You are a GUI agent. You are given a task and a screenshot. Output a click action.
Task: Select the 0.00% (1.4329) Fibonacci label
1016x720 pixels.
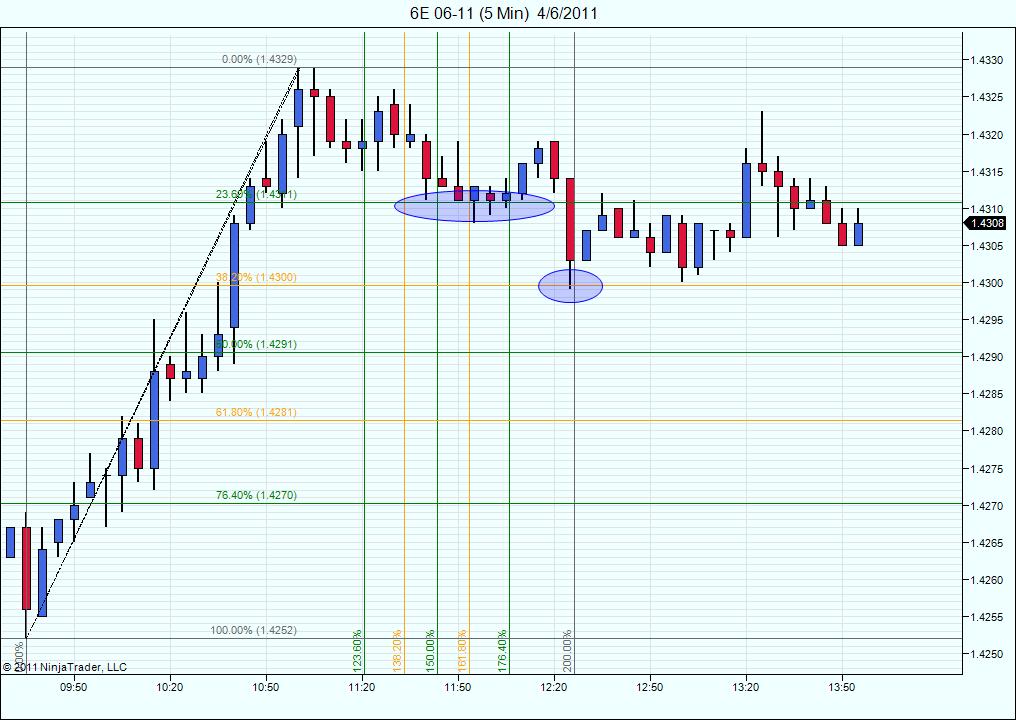click(259, 59)
